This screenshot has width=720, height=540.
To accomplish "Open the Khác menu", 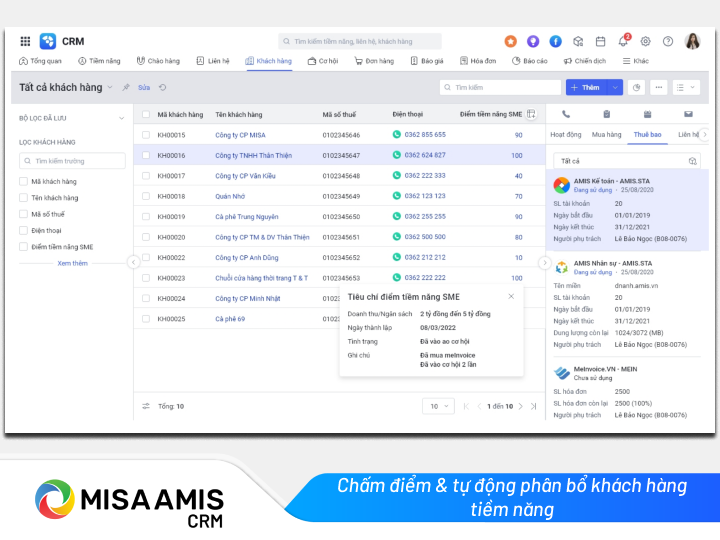I will click(x=636, y=61).
